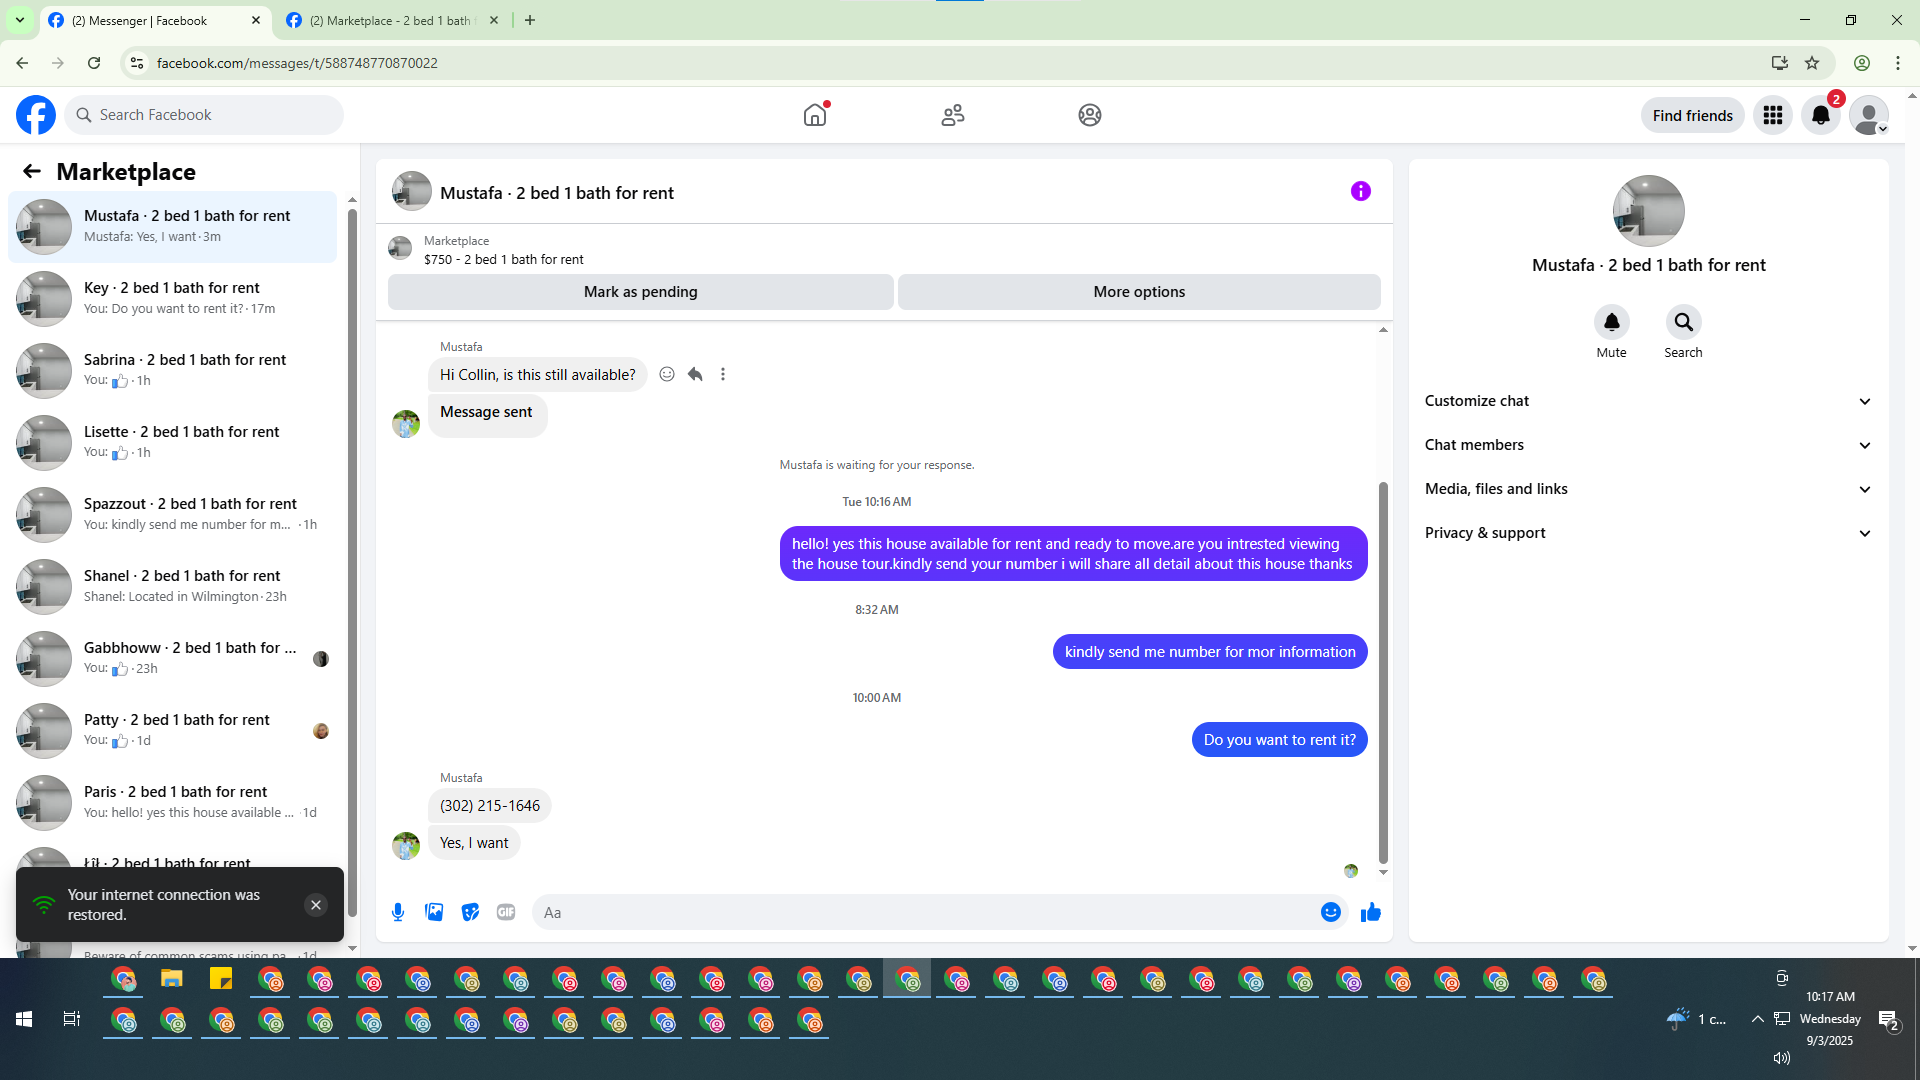This screenshot has height=1080, width=1920.
Task: Click Find friends button
Action: pyautogui.click(x=1692, y=115)
